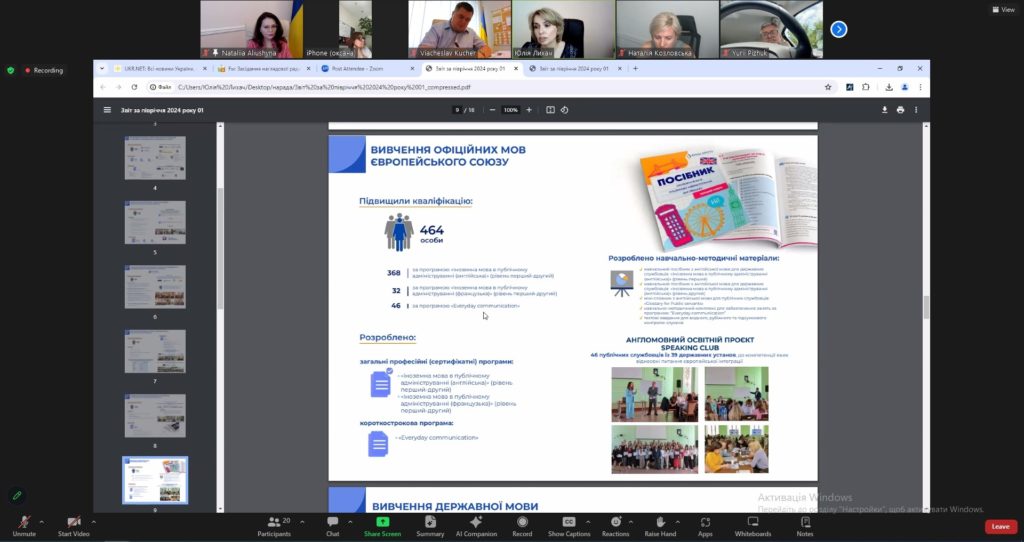Bookmark this page with the star

(x=828, y=87)
